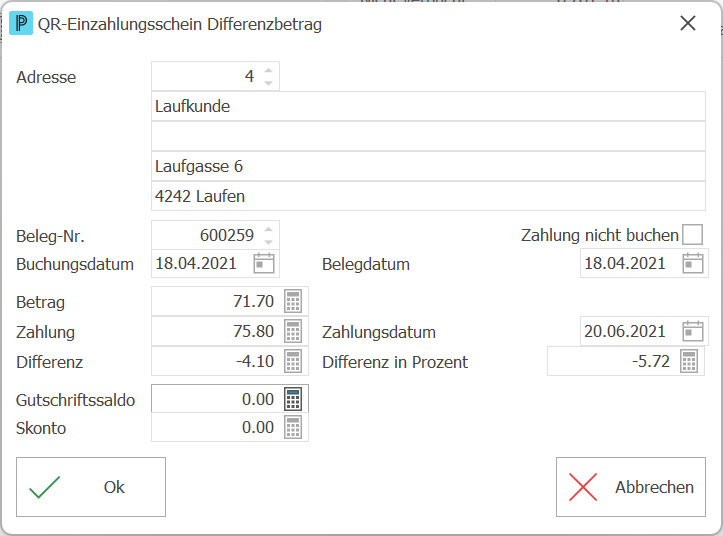This screenshot has height=536, width=723.
Task: Open calculator for Gutschriftssaldo field
Action: (x=293, y=399)
